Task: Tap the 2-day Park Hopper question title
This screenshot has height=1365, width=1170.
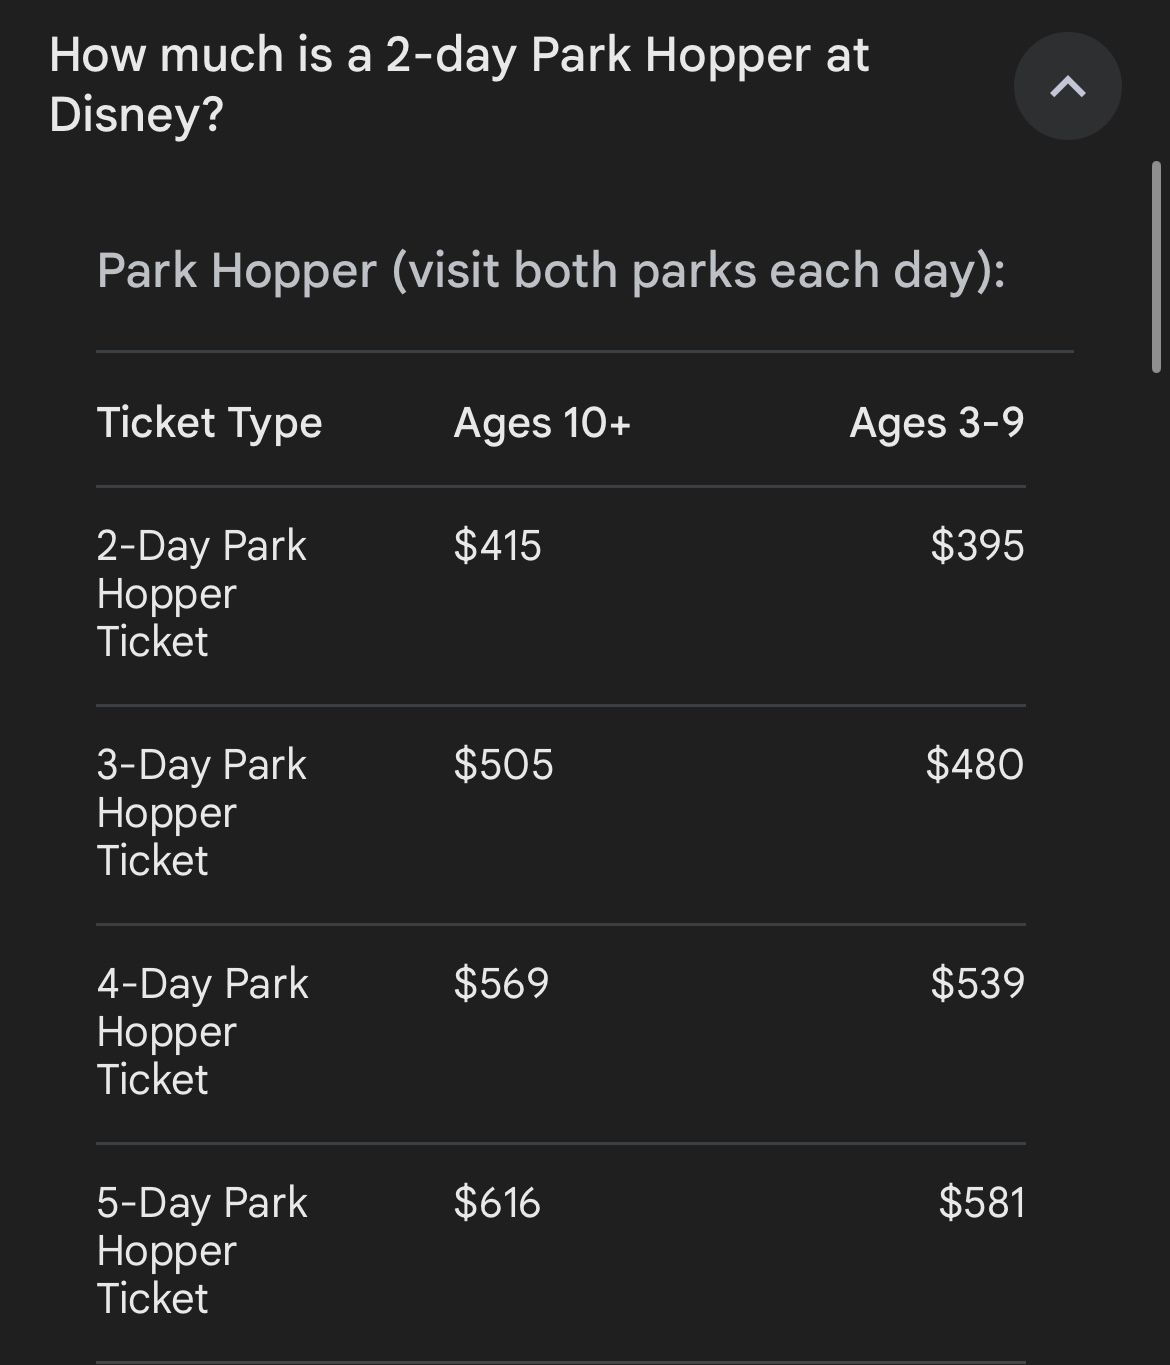Action: point(459,84)
